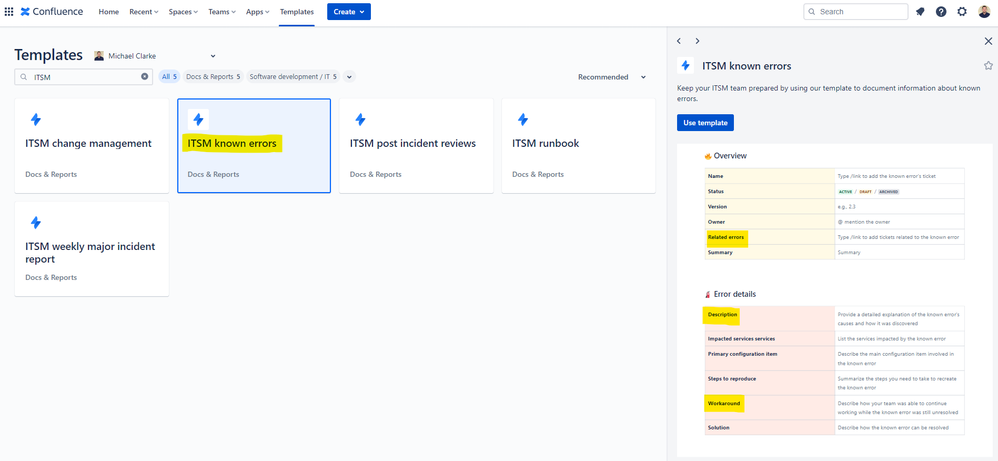Close the template preview panel
Viewport: 998px width, 461px height.
[988, 41]
